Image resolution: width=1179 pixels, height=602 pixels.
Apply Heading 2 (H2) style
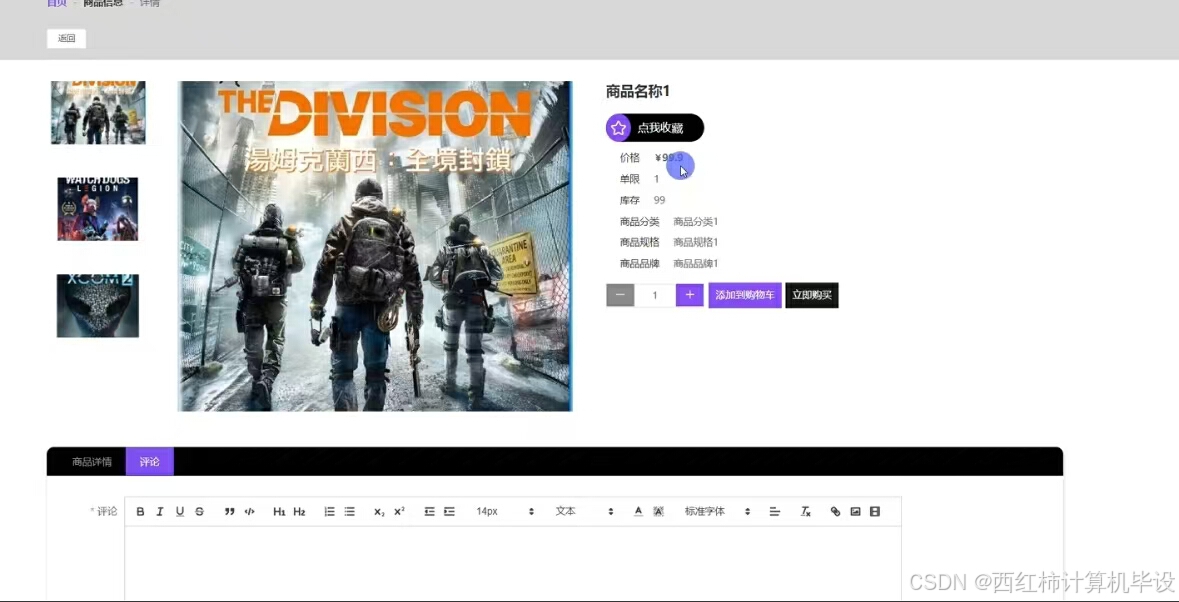click(299, 512)
